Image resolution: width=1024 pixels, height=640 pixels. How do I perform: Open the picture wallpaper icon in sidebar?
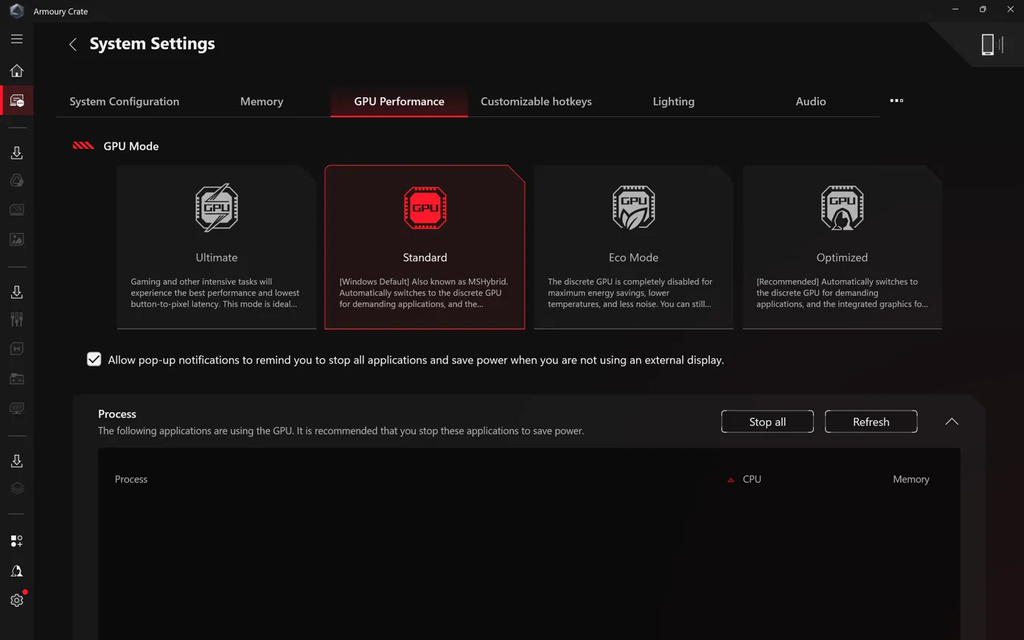[x=17, y=239]
